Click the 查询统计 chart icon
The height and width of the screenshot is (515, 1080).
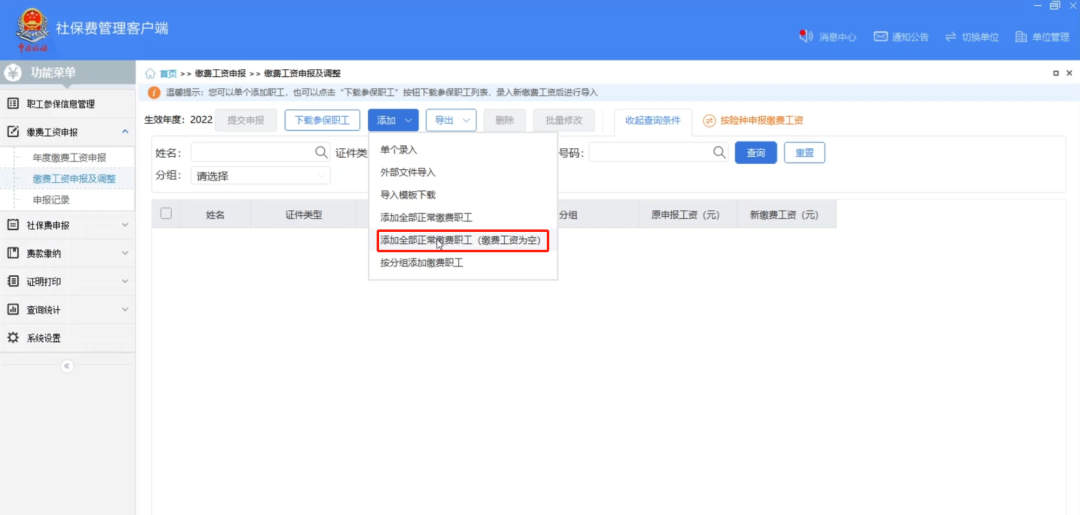pos(12,309)
